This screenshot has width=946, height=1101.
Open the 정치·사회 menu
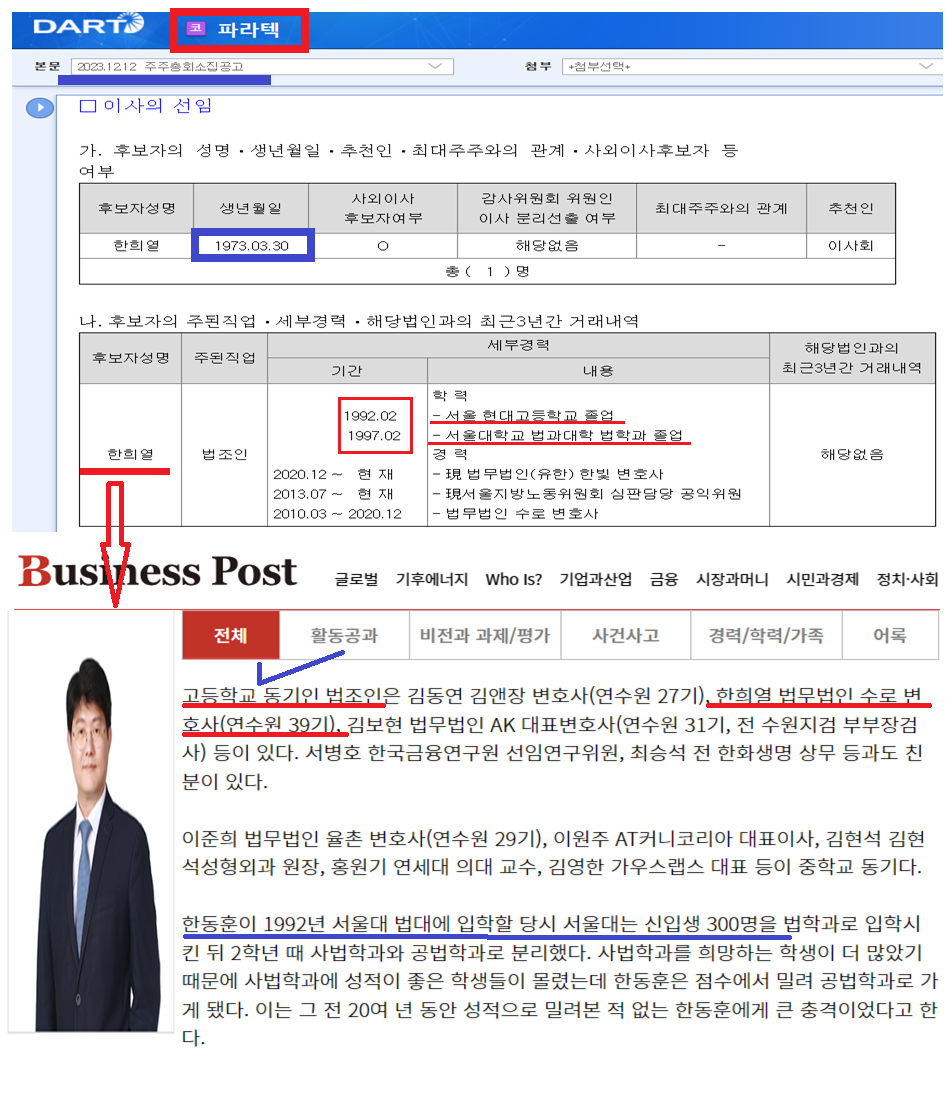(907, 579)
